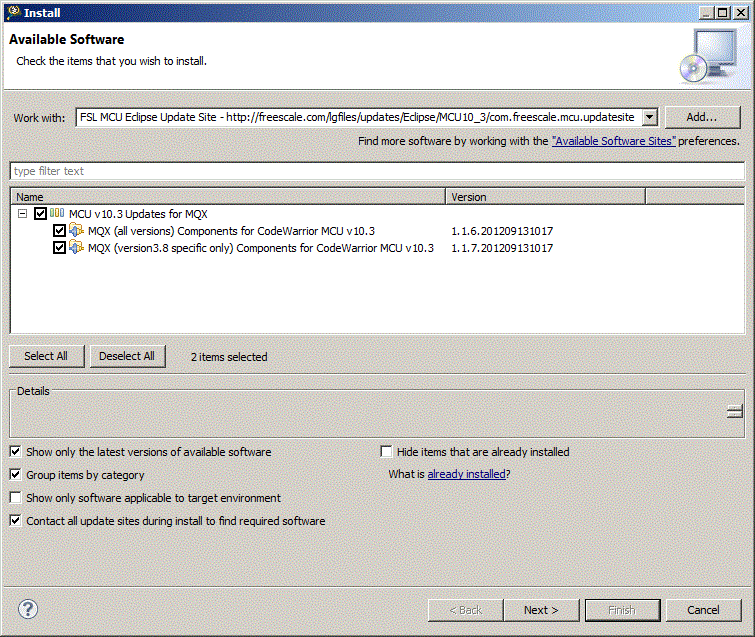
Task: Click the Select All button
Action: [46, 356]
